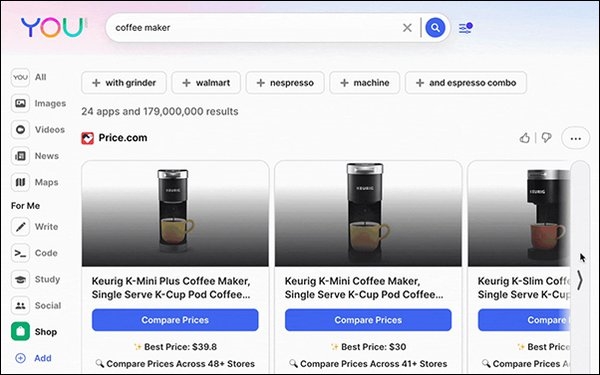
Task: Select the All sidebar item
Action: click(29, 77)
